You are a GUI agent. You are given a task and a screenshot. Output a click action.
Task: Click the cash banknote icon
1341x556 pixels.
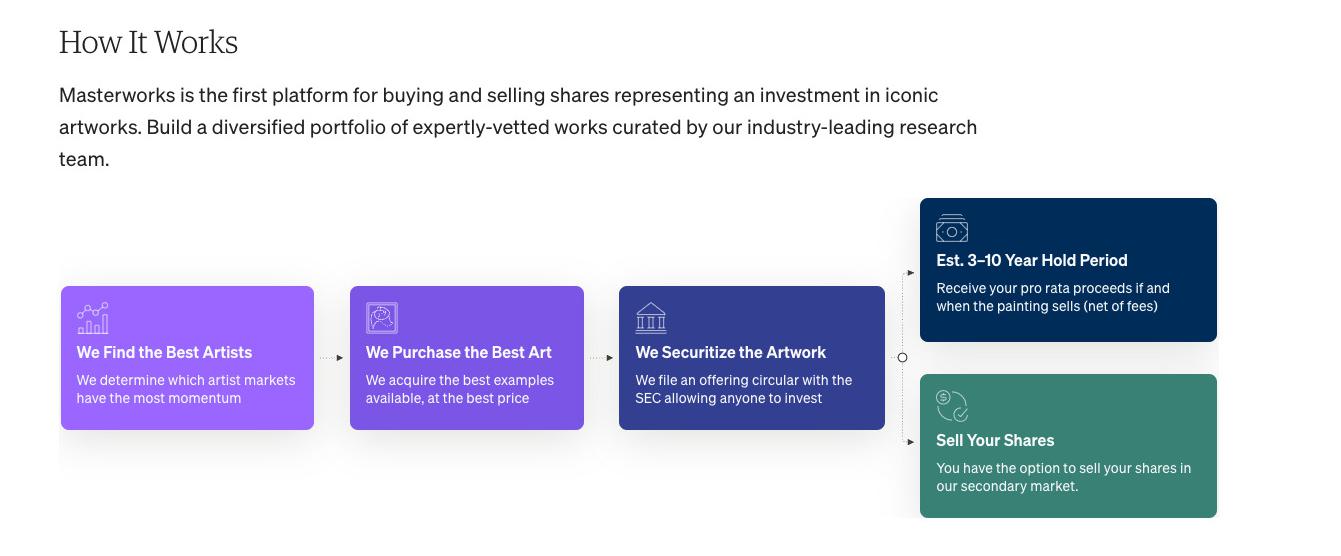(951, 229)
